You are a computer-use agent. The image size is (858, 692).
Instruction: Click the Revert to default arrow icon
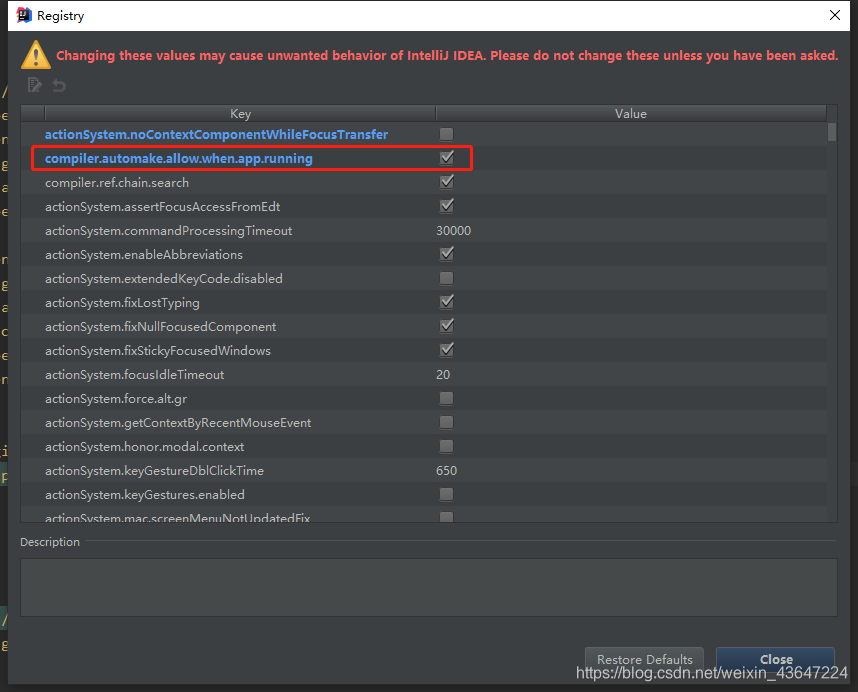59,85
